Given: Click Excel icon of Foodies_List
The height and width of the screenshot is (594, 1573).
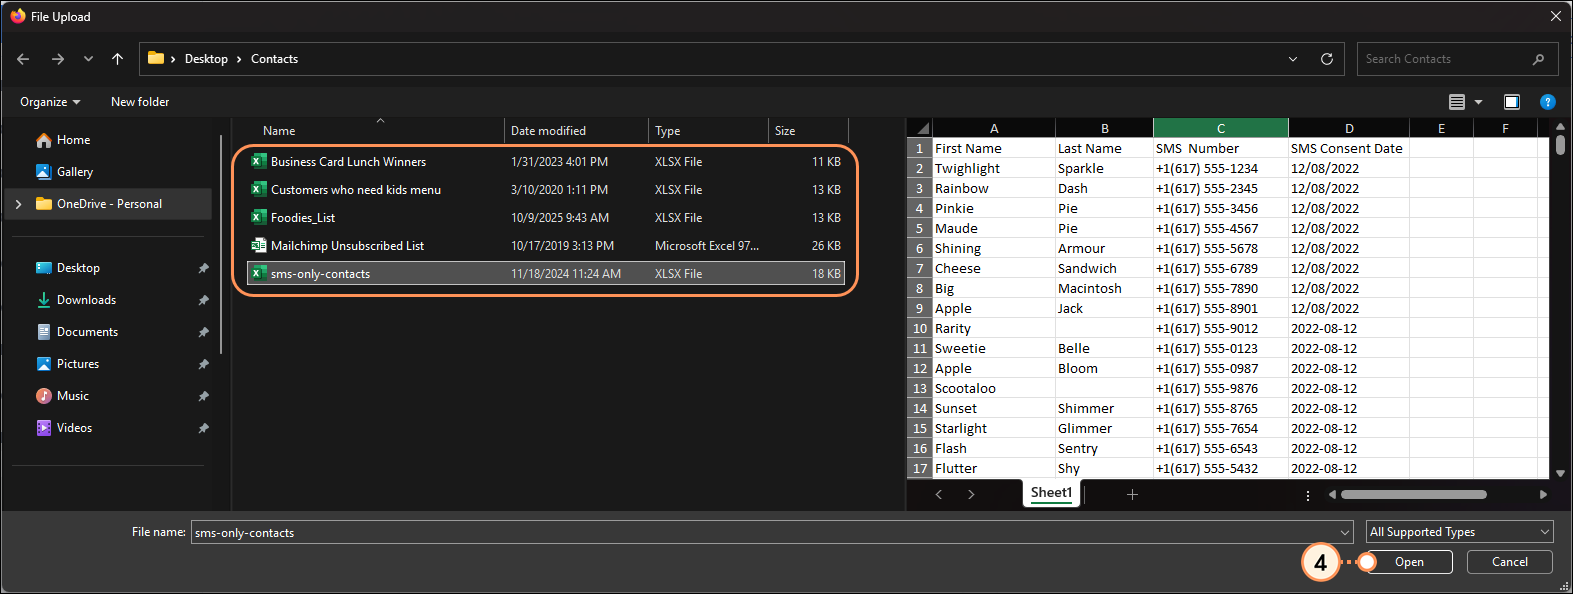Looking at the screenshot, I should pos(258,217).
